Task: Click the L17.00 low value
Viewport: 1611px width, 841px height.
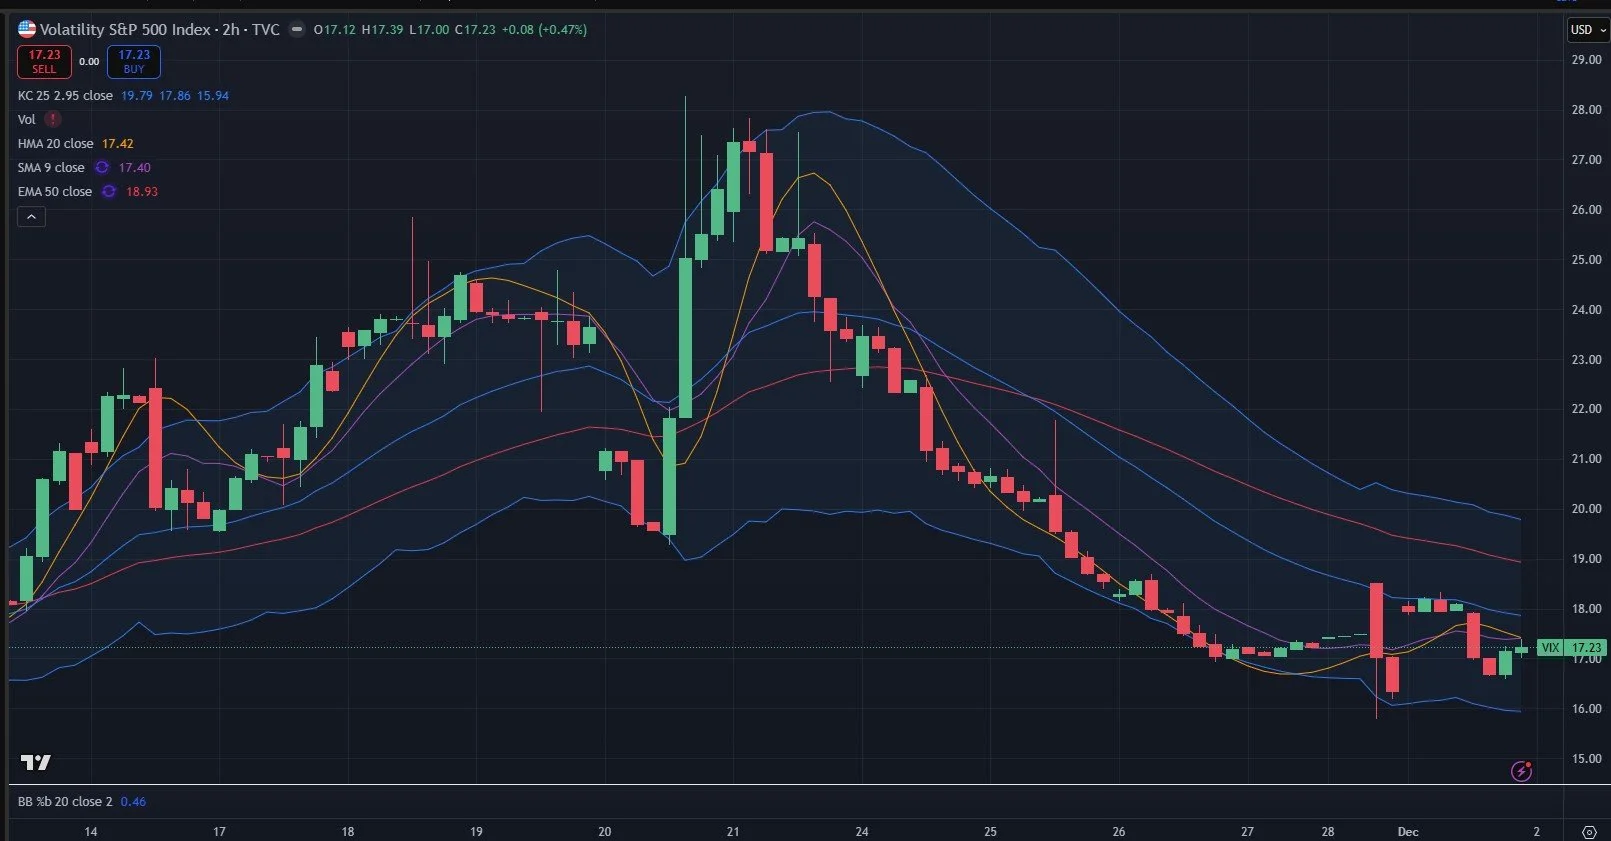Action: click(429, 30)
